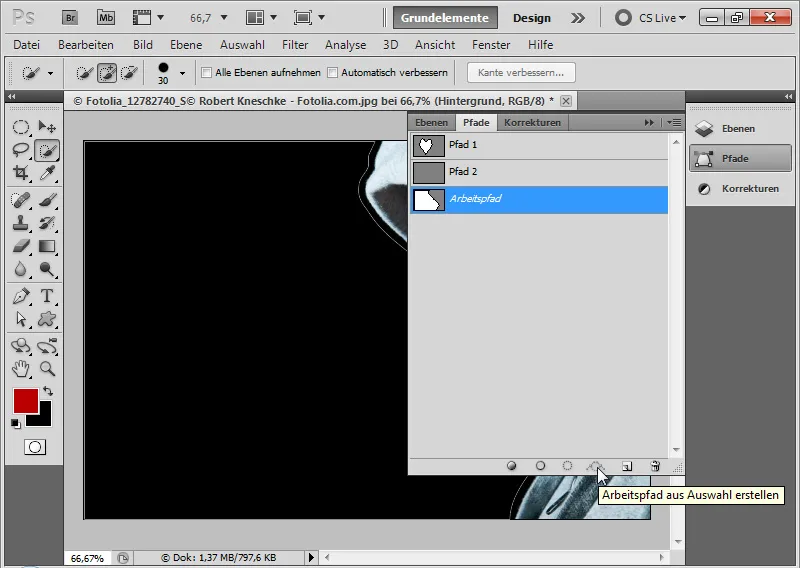Delete current path trash icon
Image resolution: width=800 pixels, height=568 pixels.
(655, 465)
